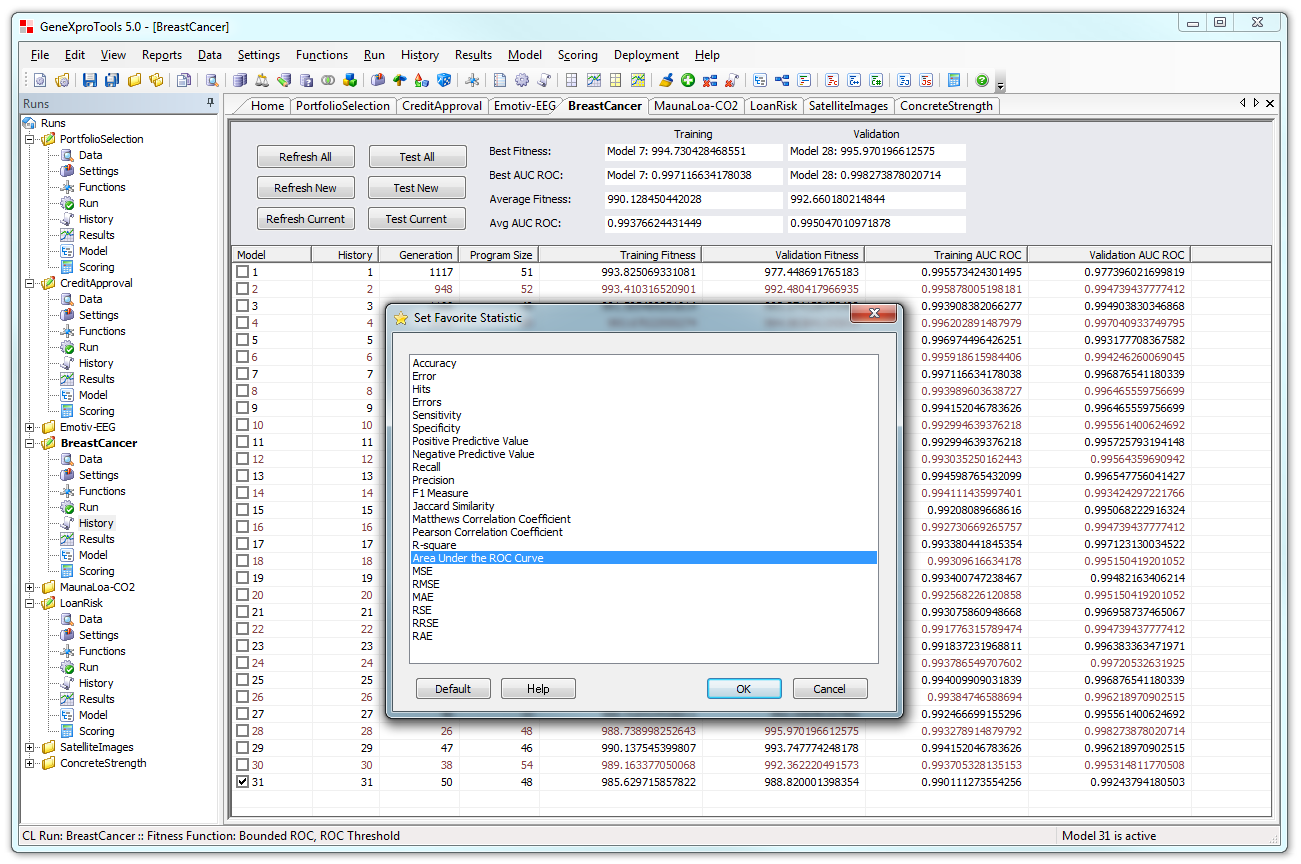Collapse the CreditApproval tree node
This screenshot has height=864, width=1301.
30,283
